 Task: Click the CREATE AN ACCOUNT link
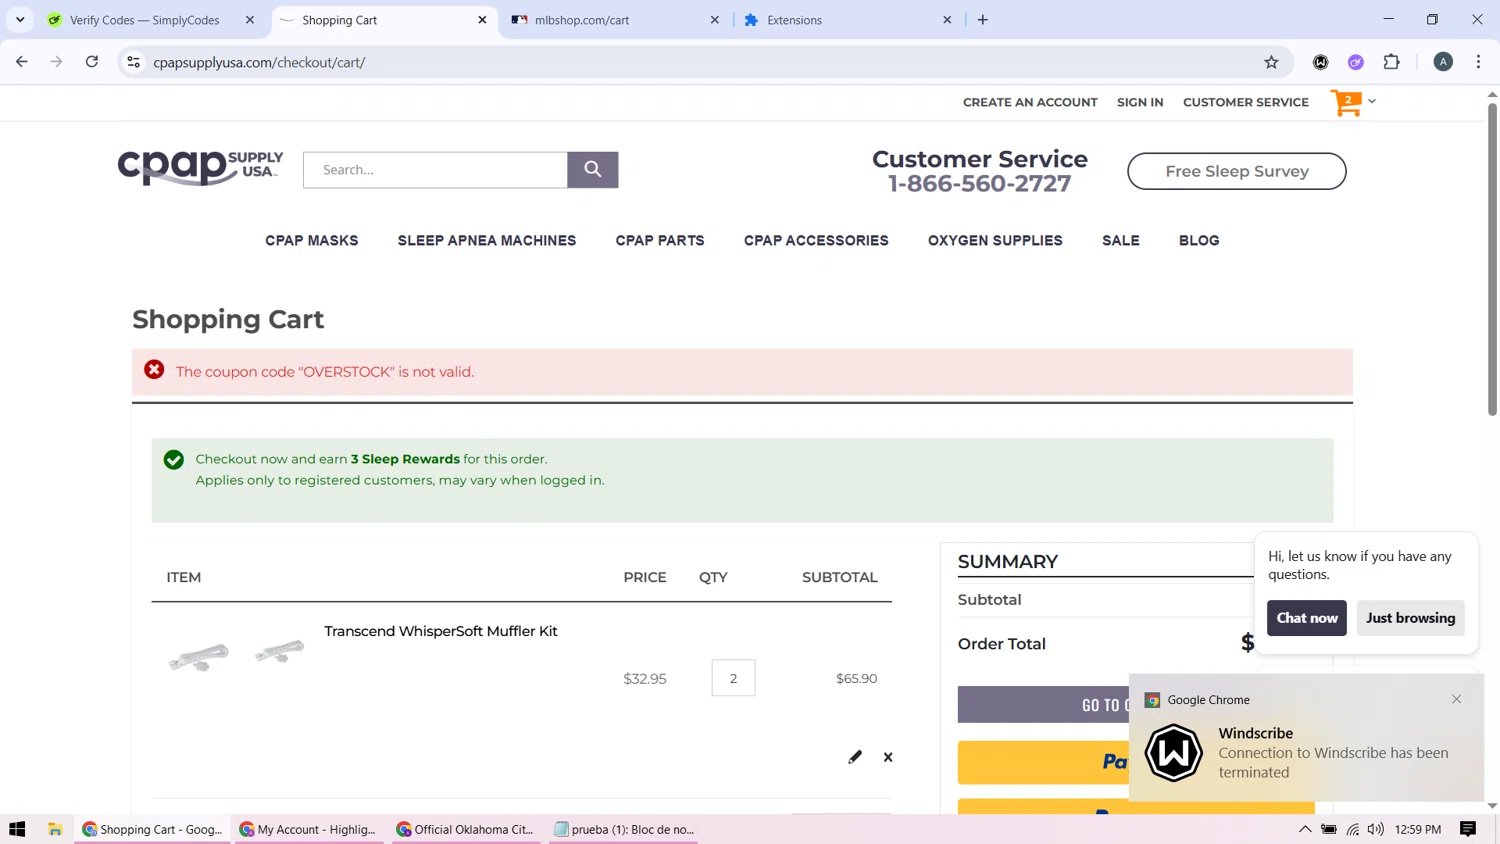pyautogui.click(x=1030, y=102)
